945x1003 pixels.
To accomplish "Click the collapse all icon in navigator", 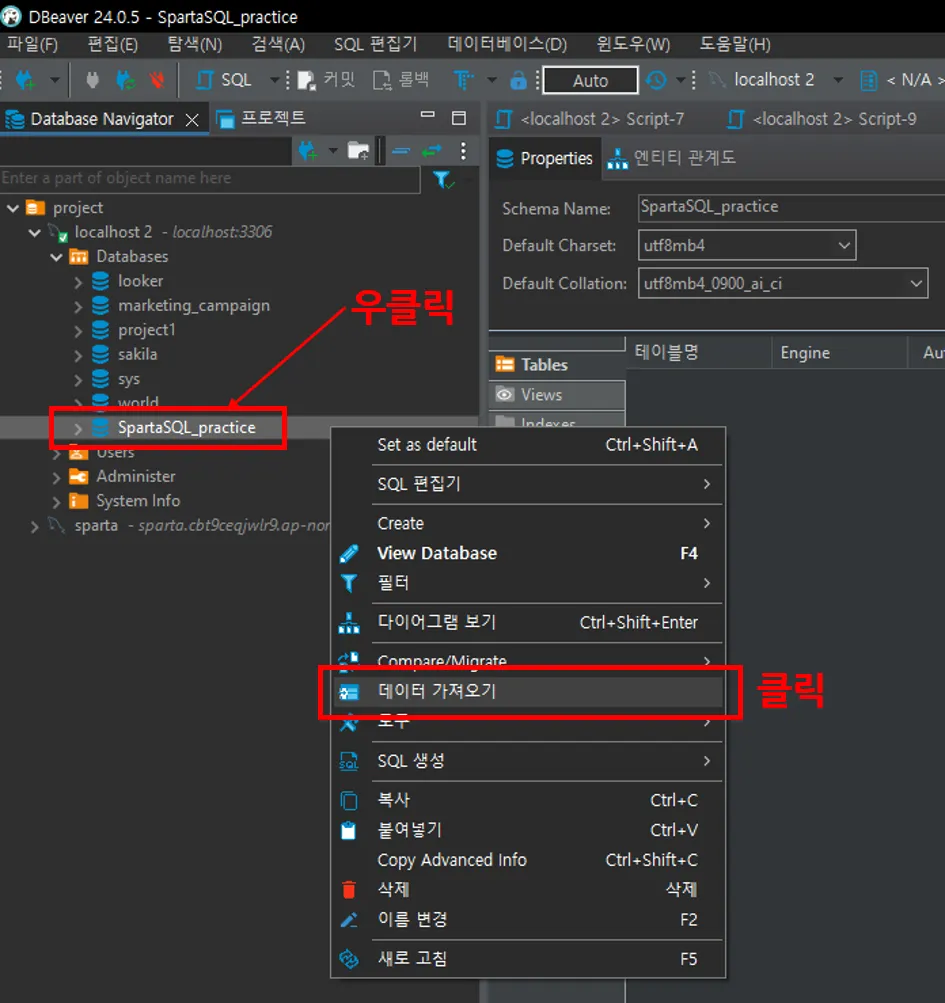I will (x=401, y=151).
